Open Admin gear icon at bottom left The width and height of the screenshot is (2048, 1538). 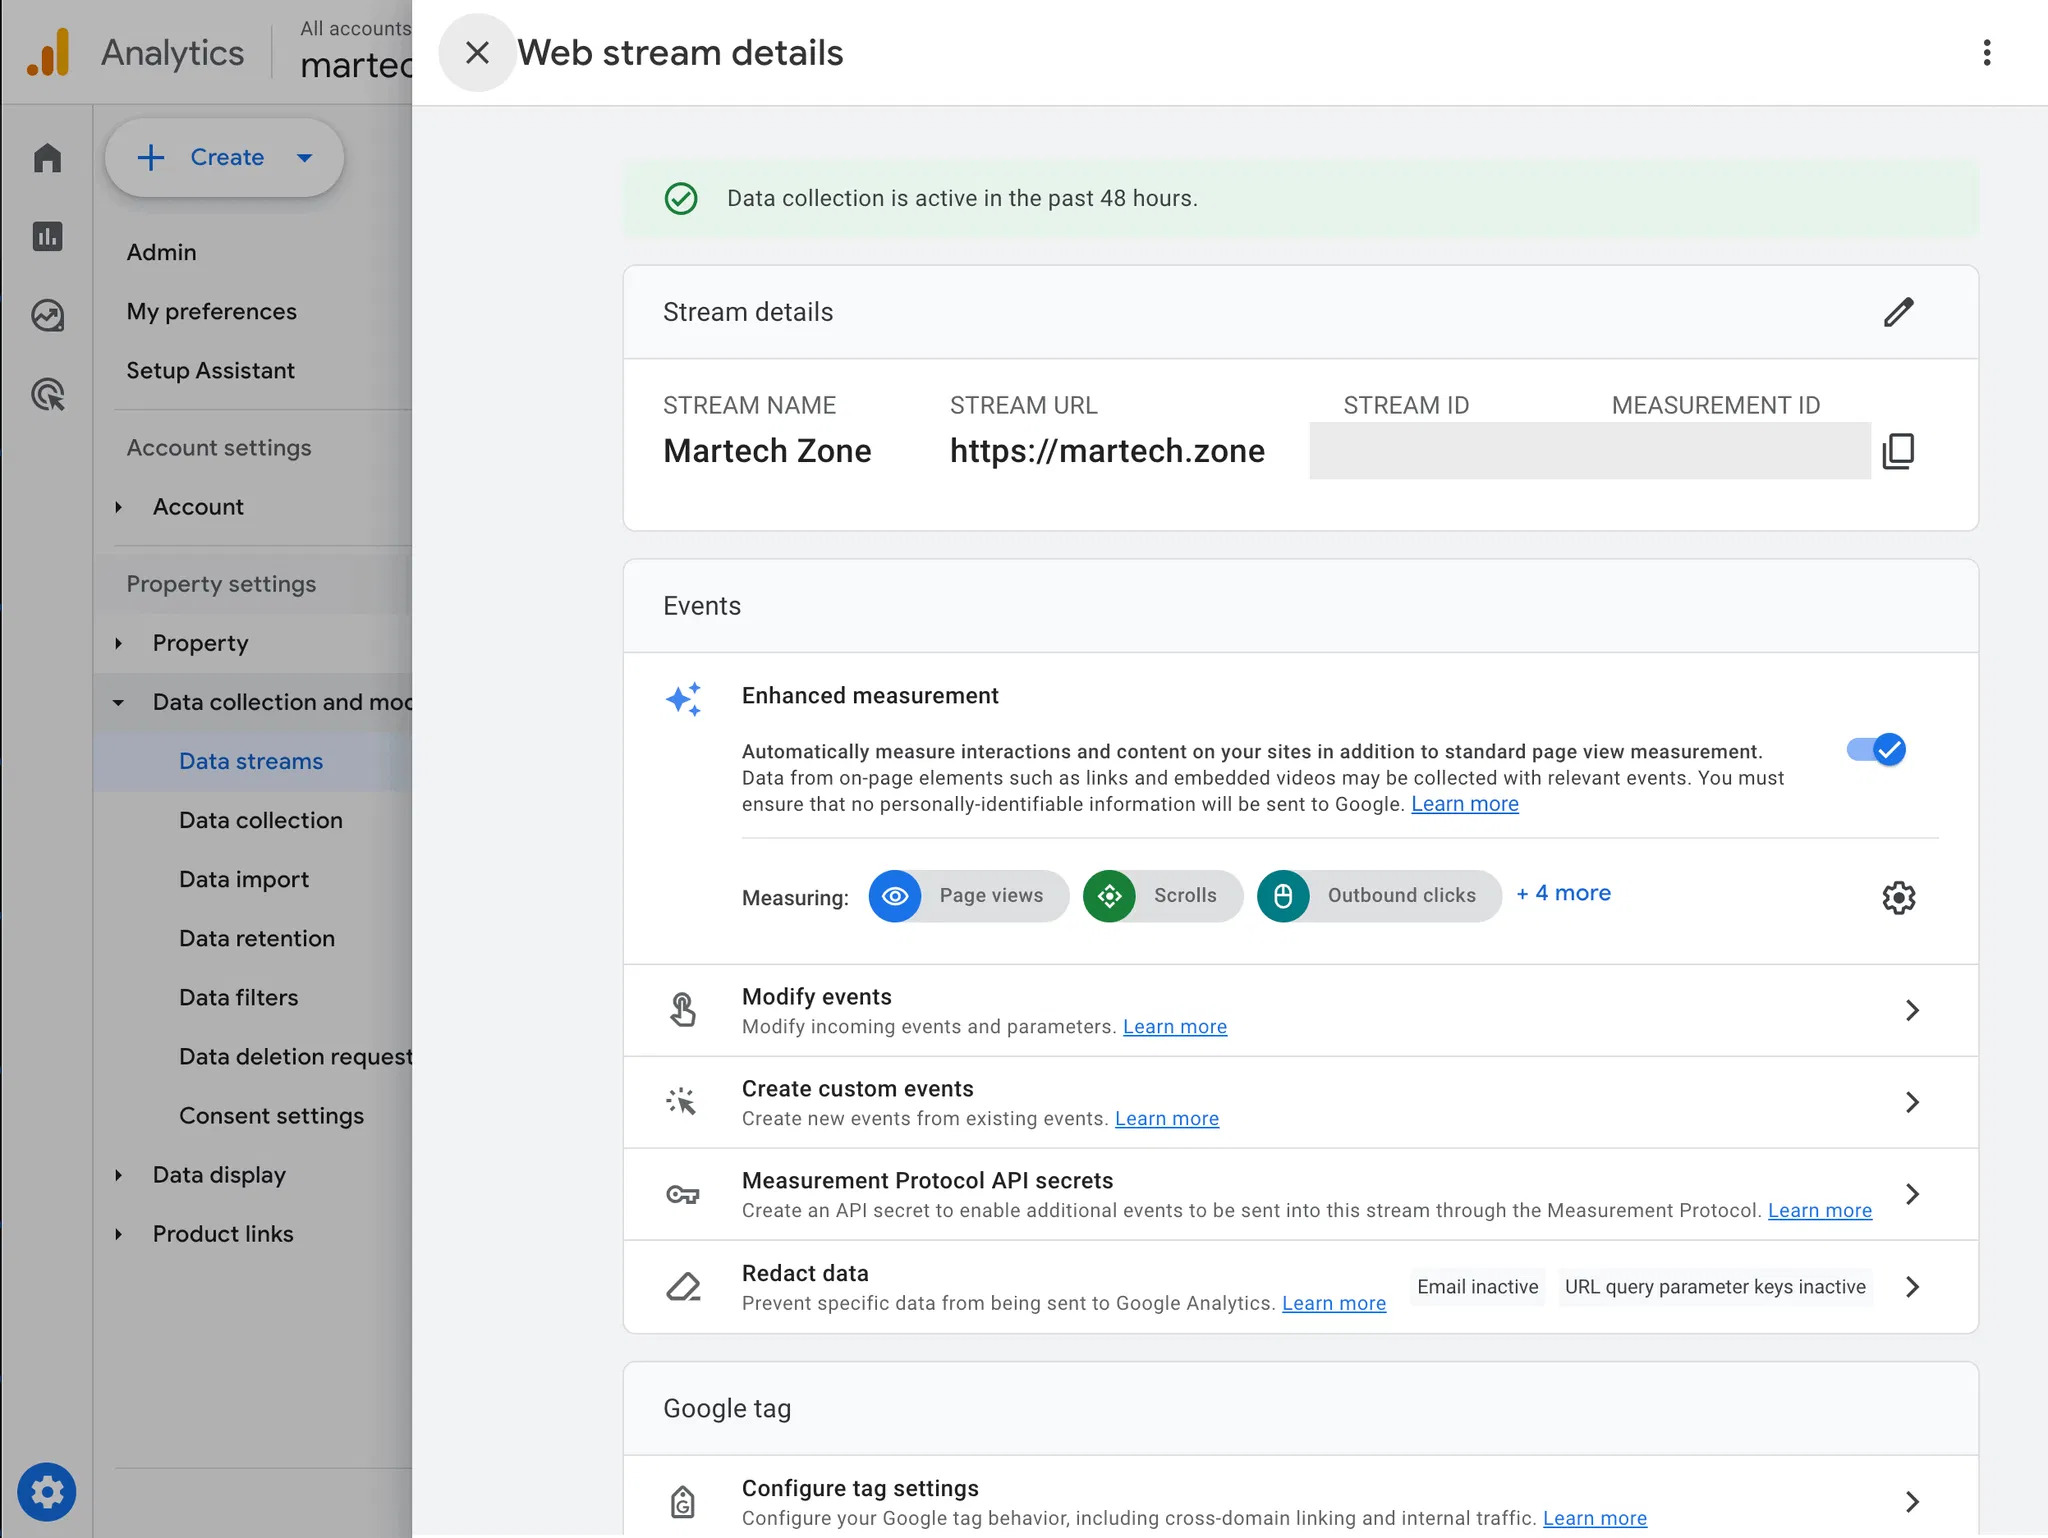[x=47, y=1492]
